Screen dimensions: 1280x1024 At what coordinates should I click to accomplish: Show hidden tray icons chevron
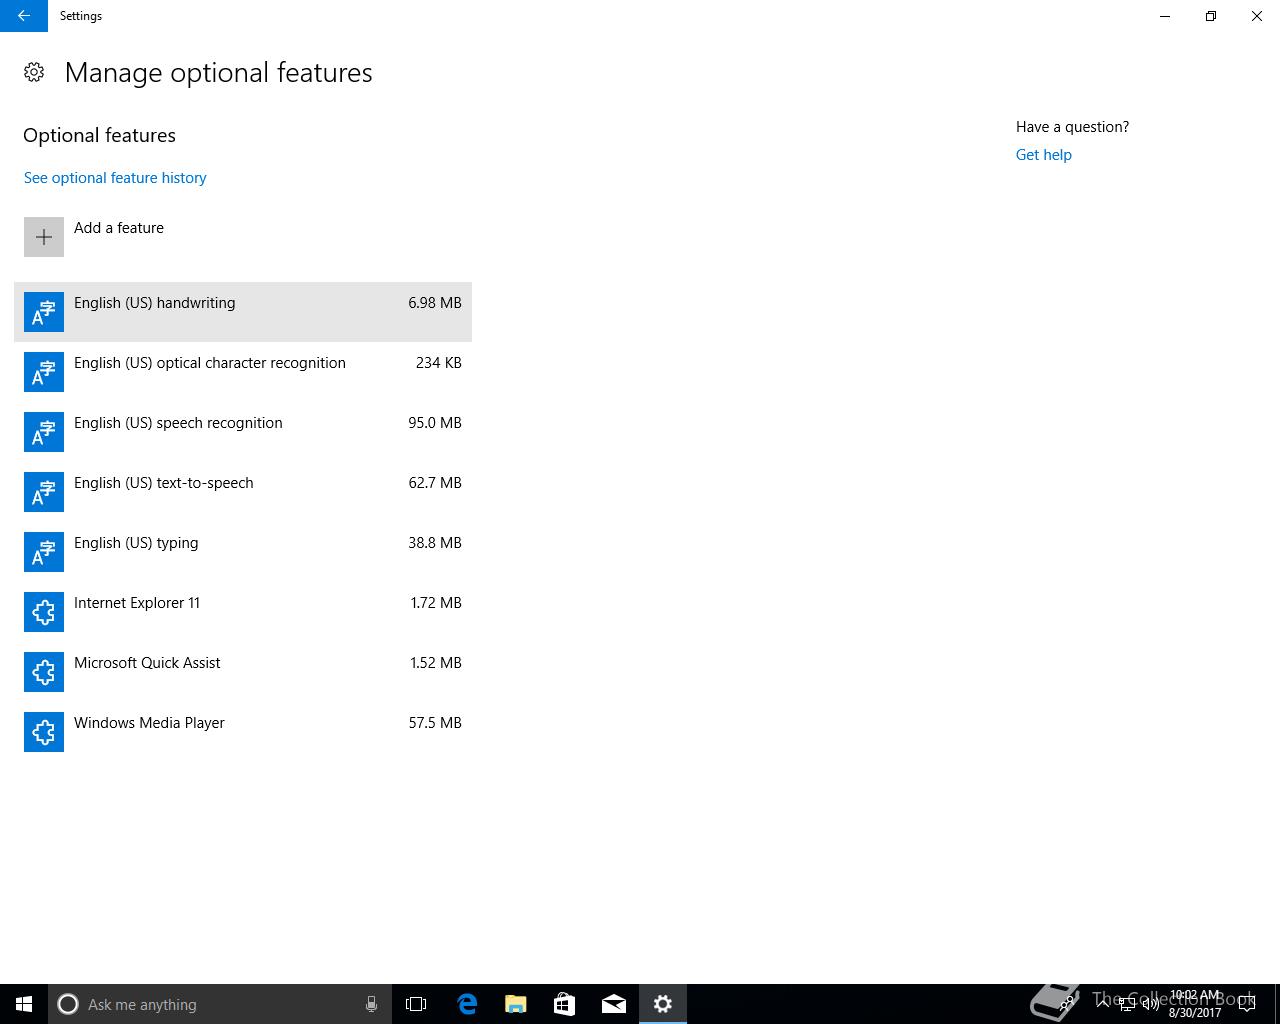click(x=1103, y=1004)
